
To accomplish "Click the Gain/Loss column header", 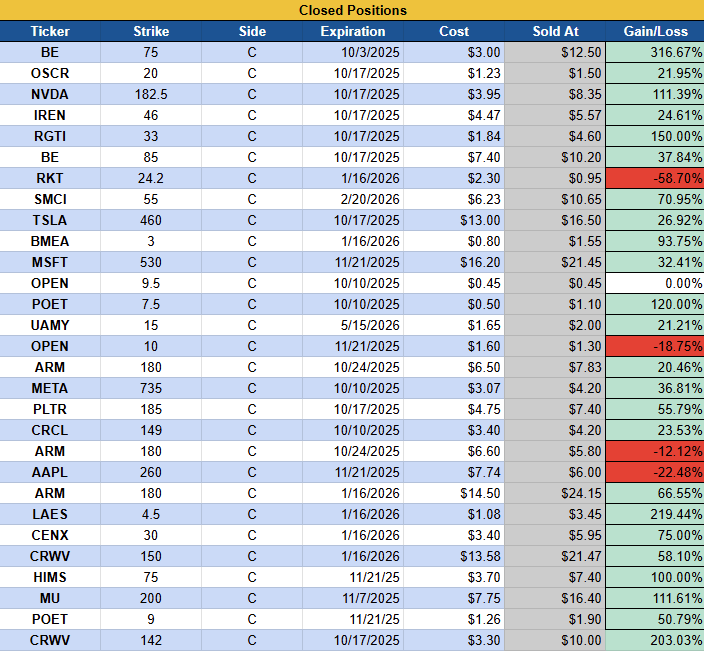I will coord(655,31).
